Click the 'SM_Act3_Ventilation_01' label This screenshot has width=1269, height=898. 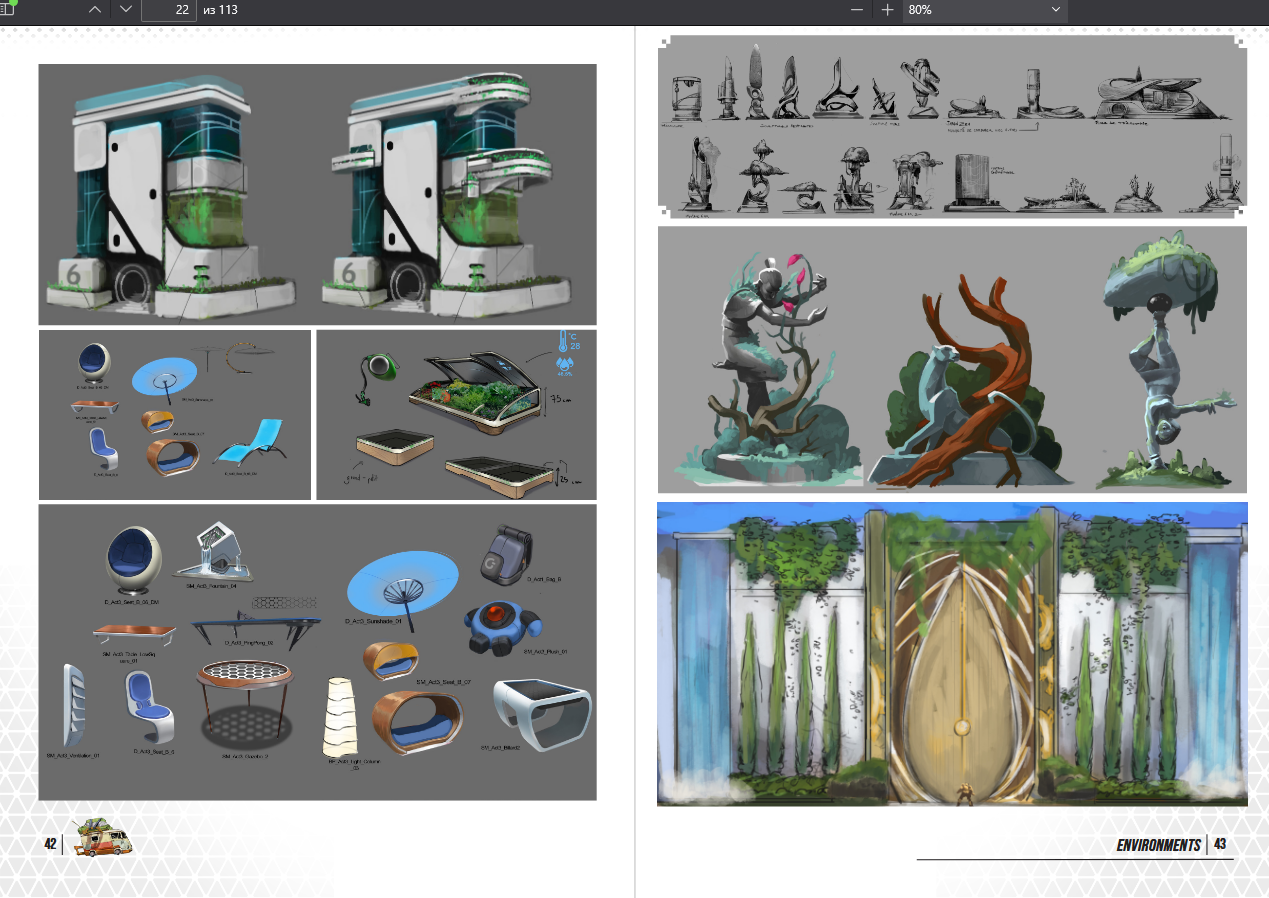[x=73, y=755]
